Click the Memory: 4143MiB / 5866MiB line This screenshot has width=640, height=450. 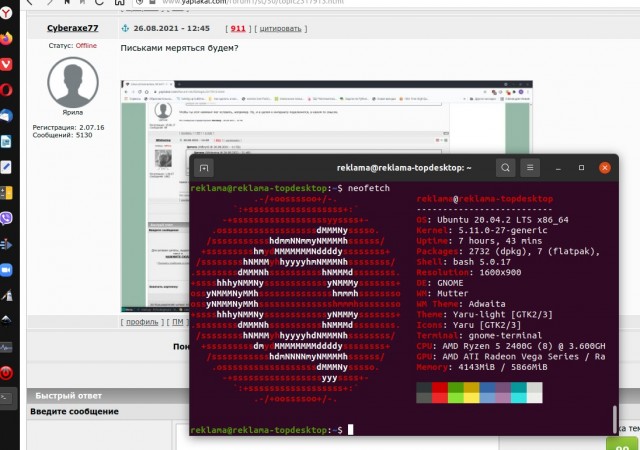482,368
